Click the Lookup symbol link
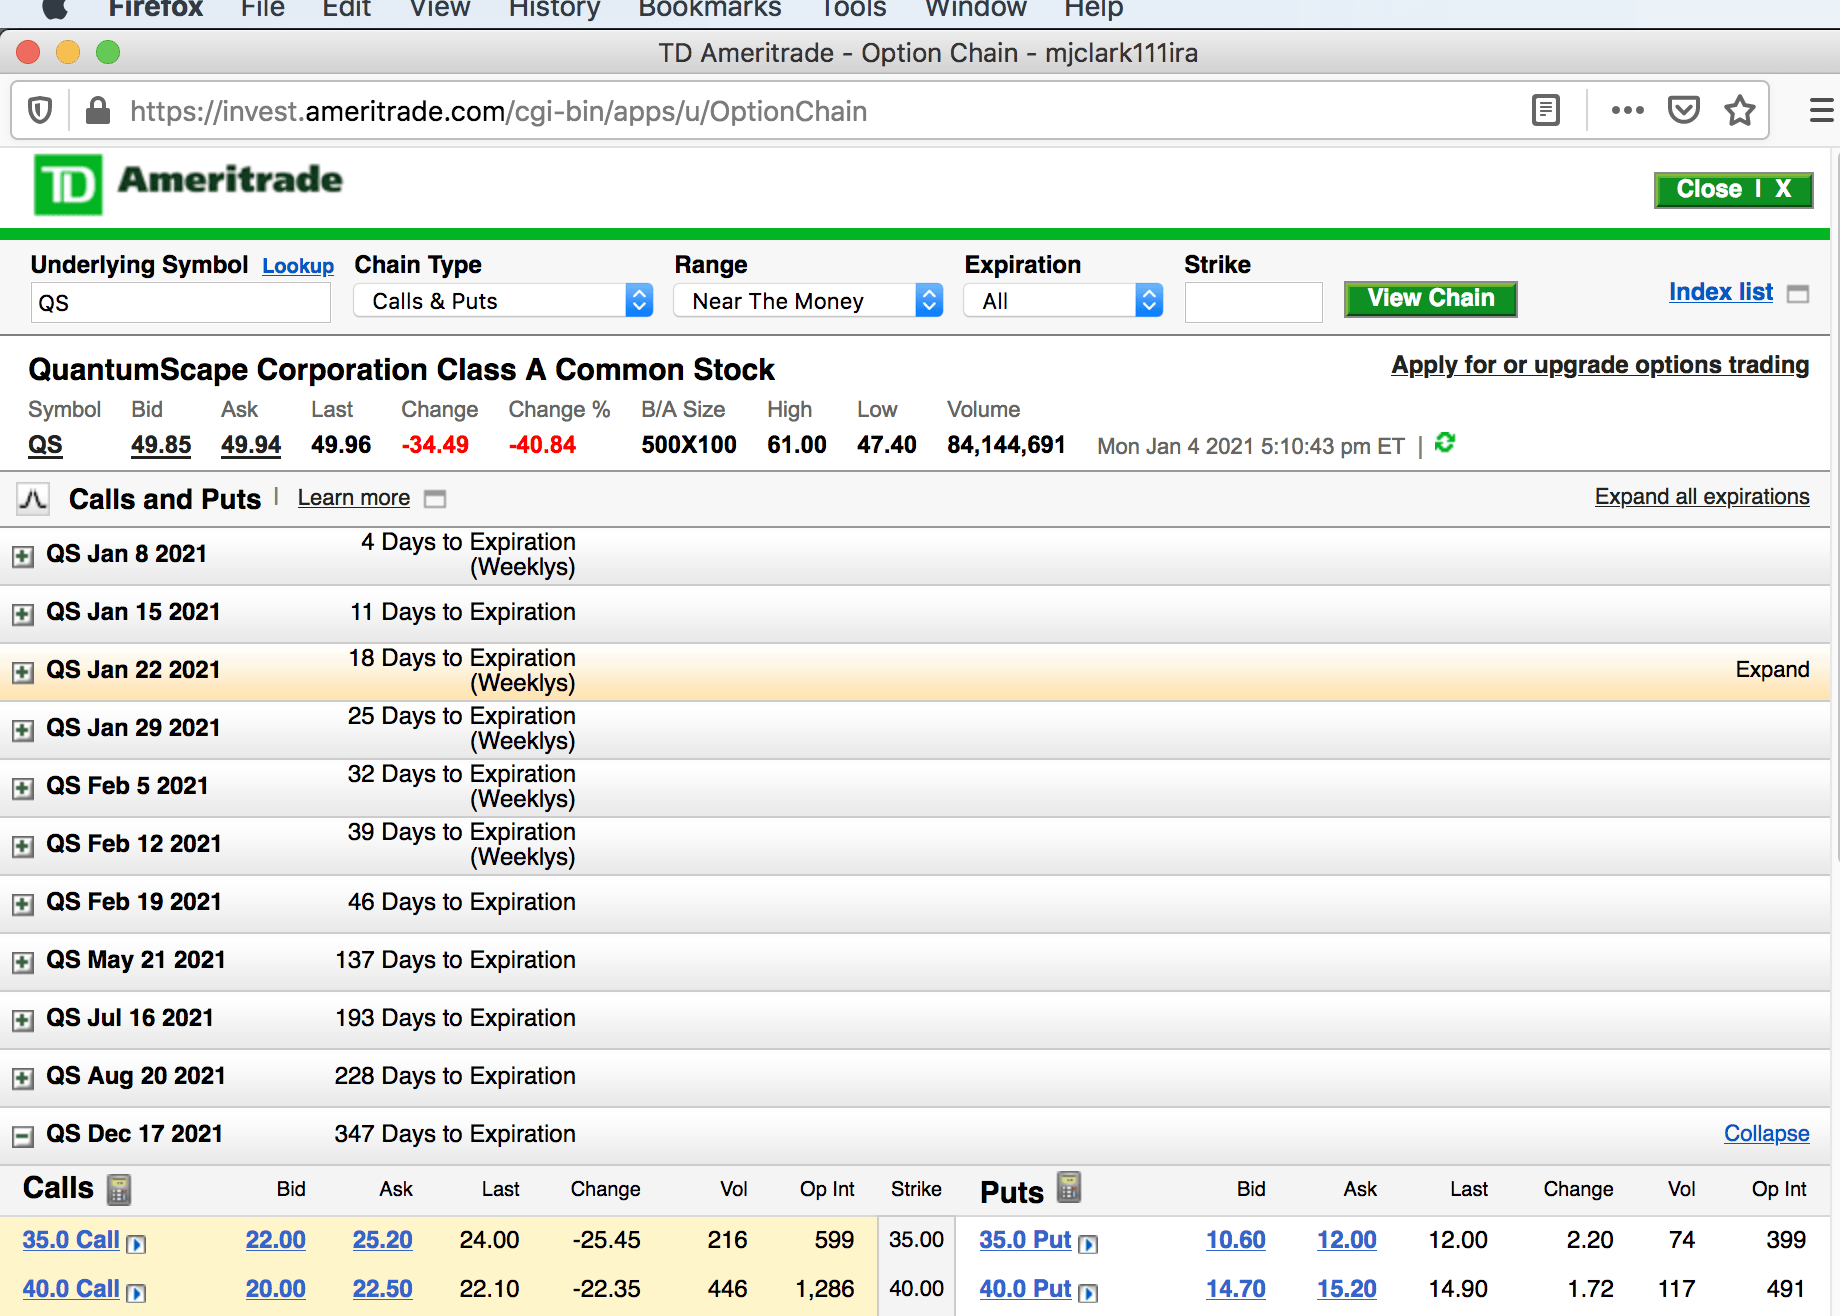Image resolution: width=1840 pixels, height=1316 pixels. point(298,266)
